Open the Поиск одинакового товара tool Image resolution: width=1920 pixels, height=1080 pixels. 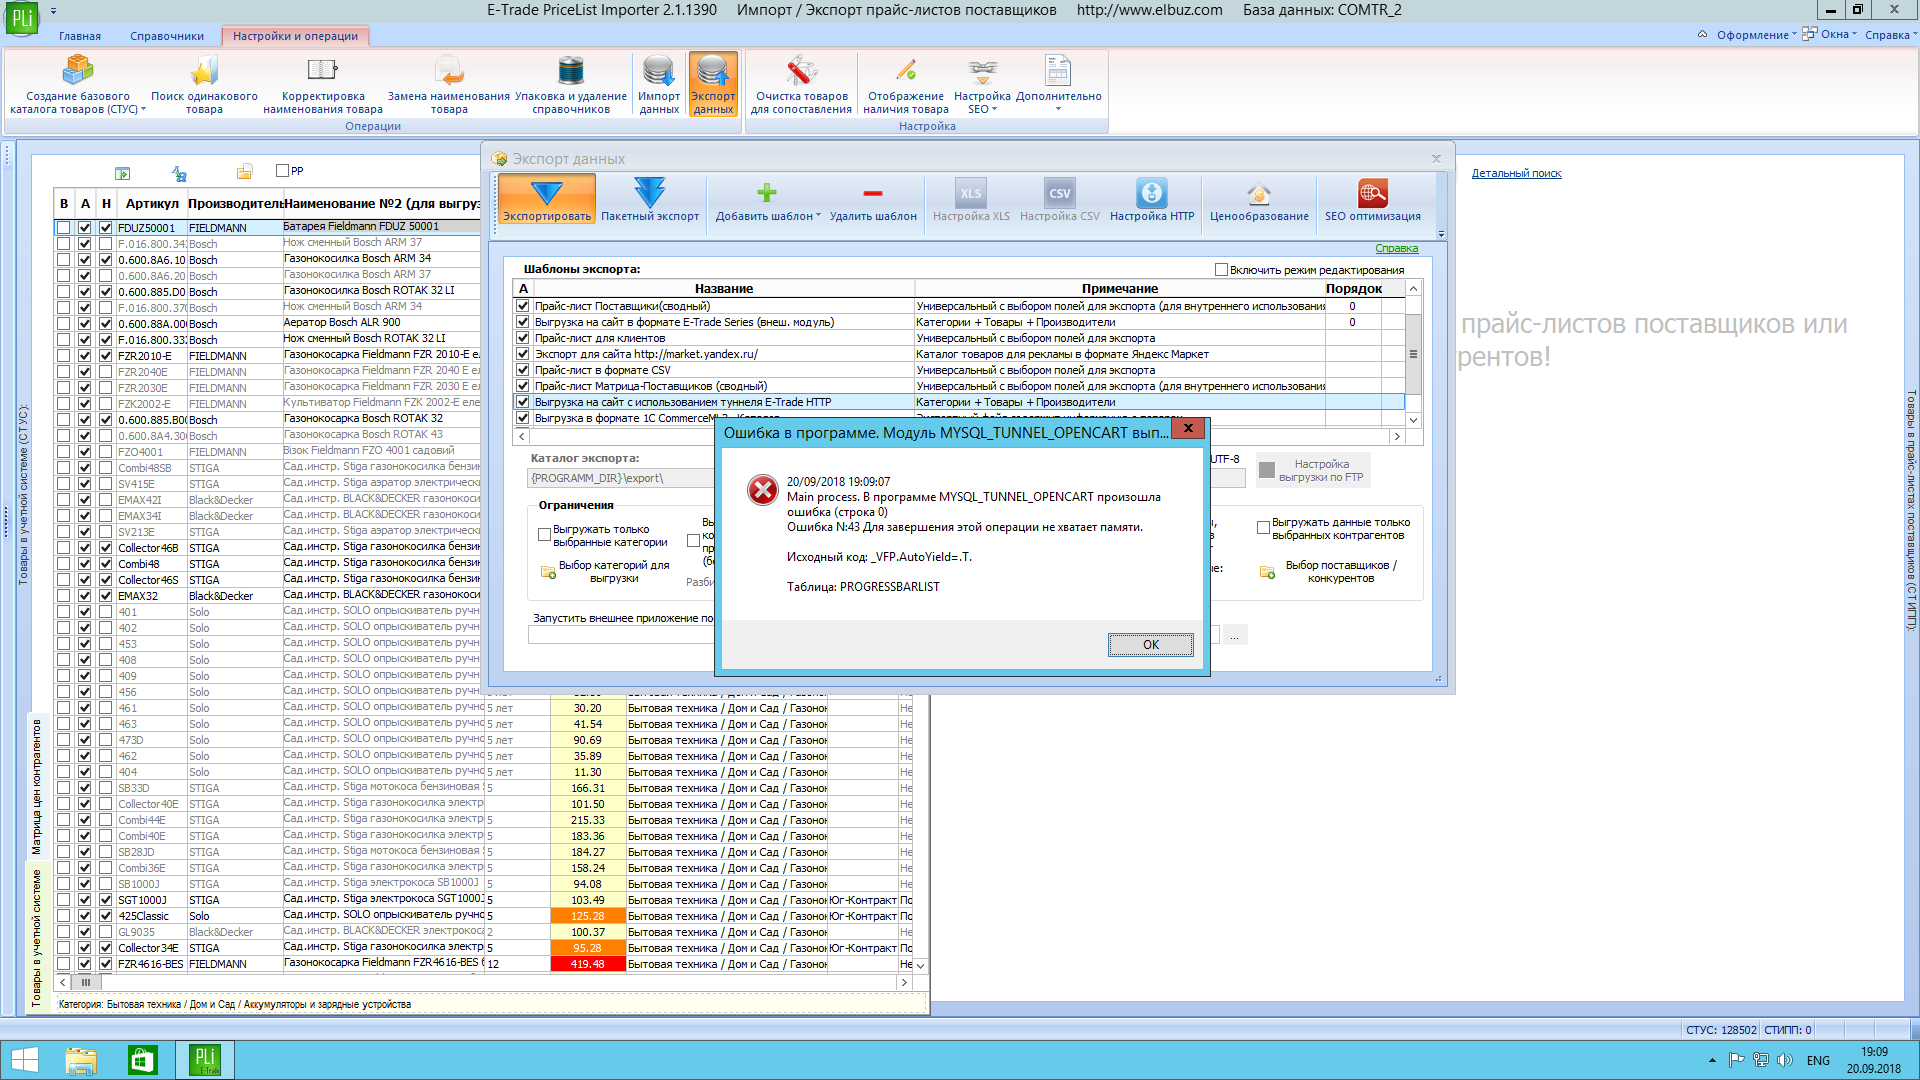point(204,84)
